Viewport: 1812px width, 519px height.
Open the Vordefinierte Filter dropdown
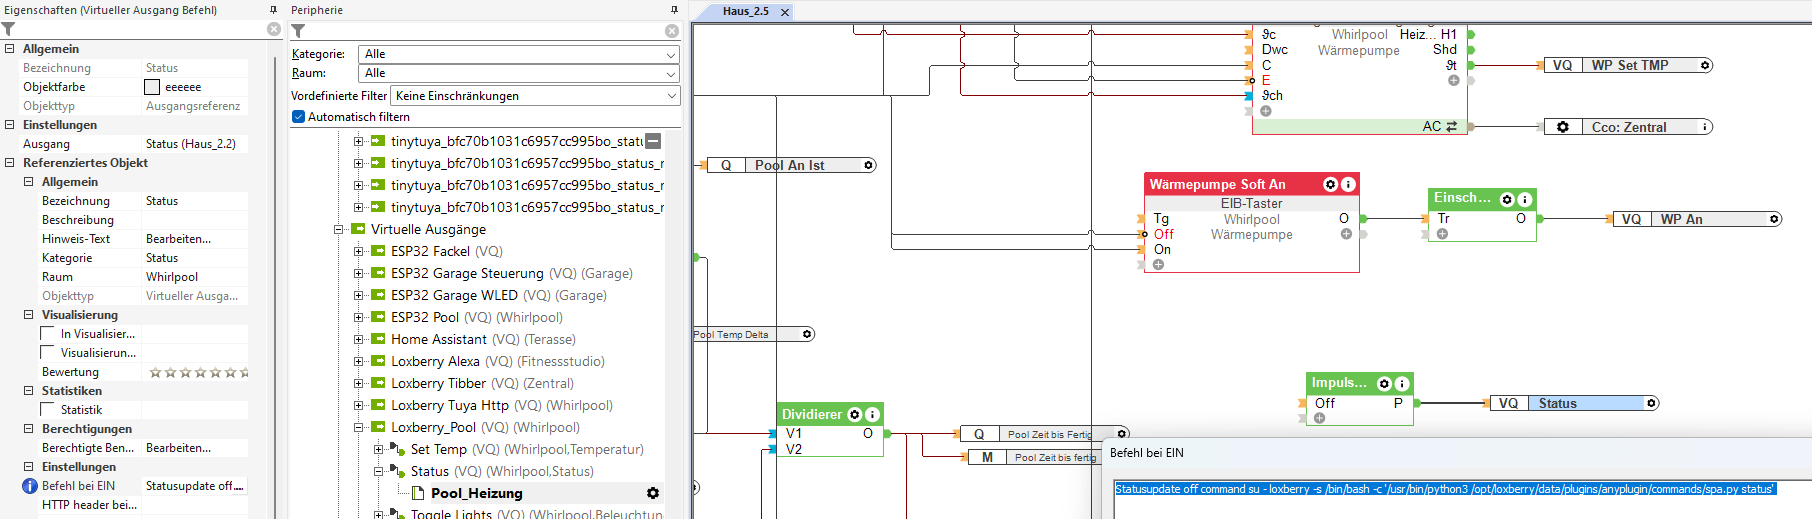535,96
